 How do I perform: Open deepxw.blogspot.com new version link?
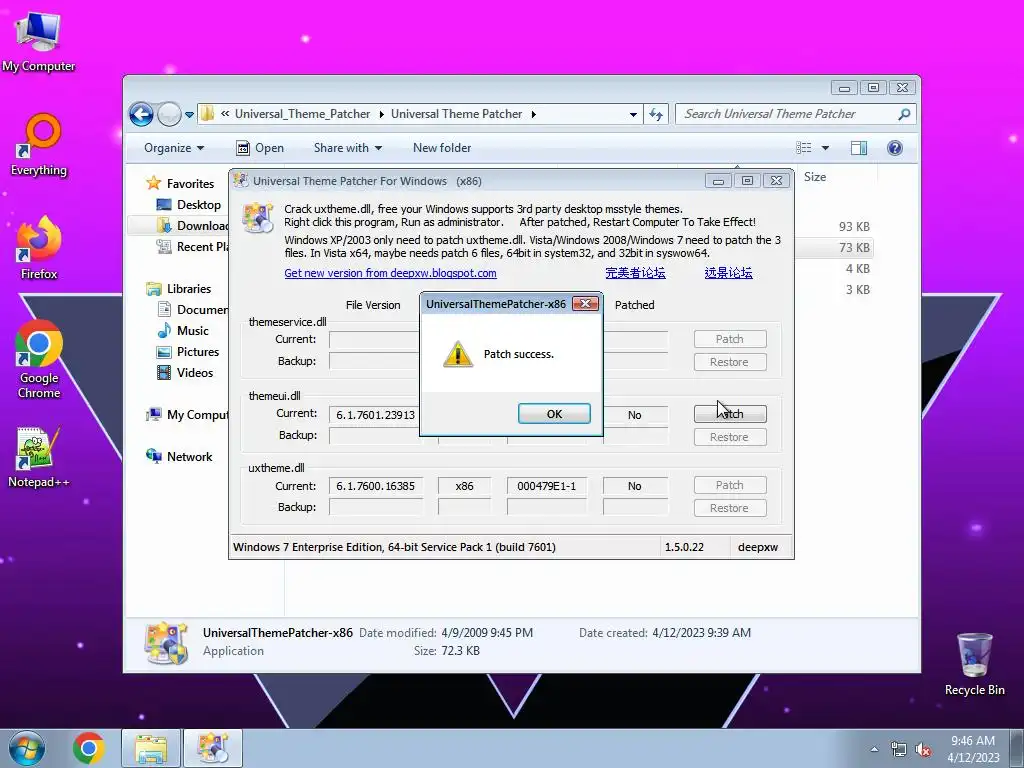[390, 273]
